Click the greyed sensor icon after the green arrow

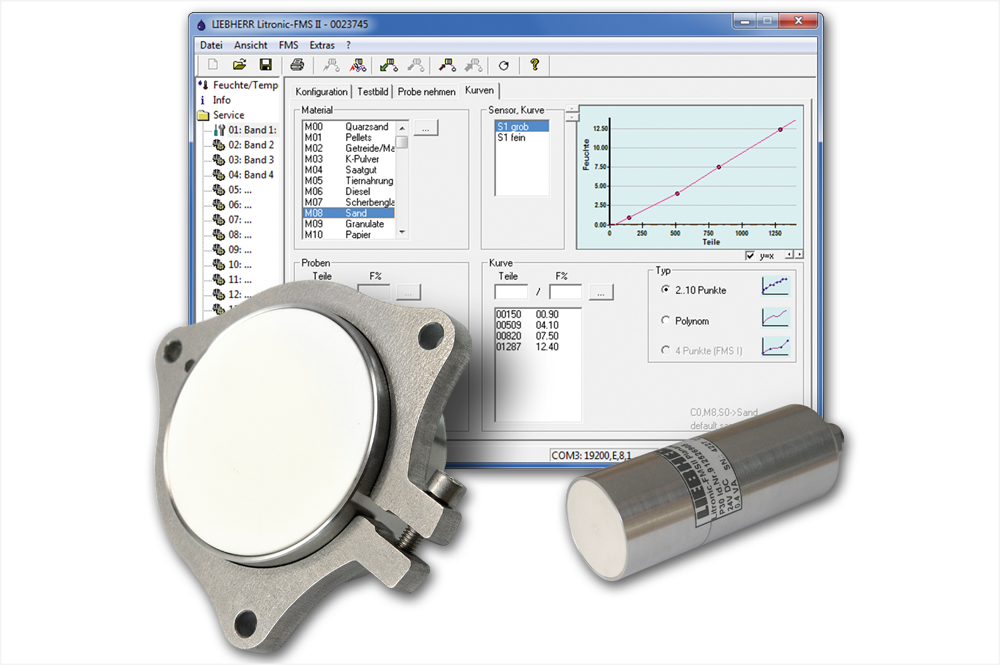416,64
